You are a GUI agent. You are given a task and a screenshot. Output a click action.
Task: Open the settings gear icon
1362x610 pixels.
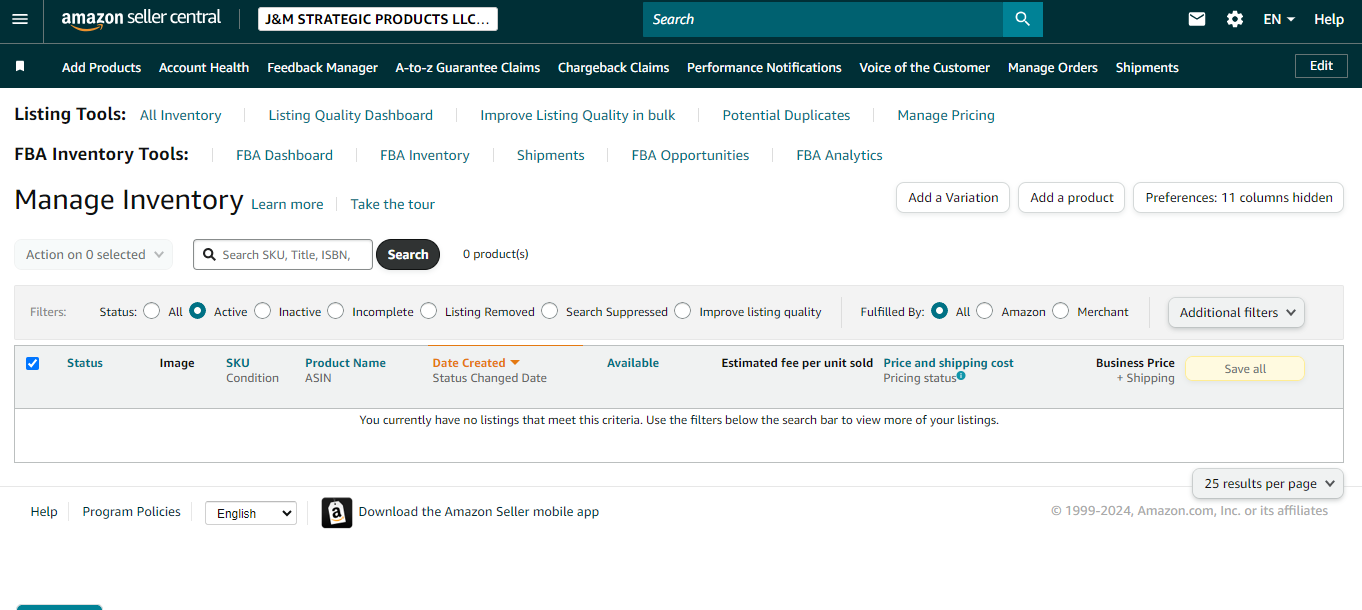[x=1235, y=19]
